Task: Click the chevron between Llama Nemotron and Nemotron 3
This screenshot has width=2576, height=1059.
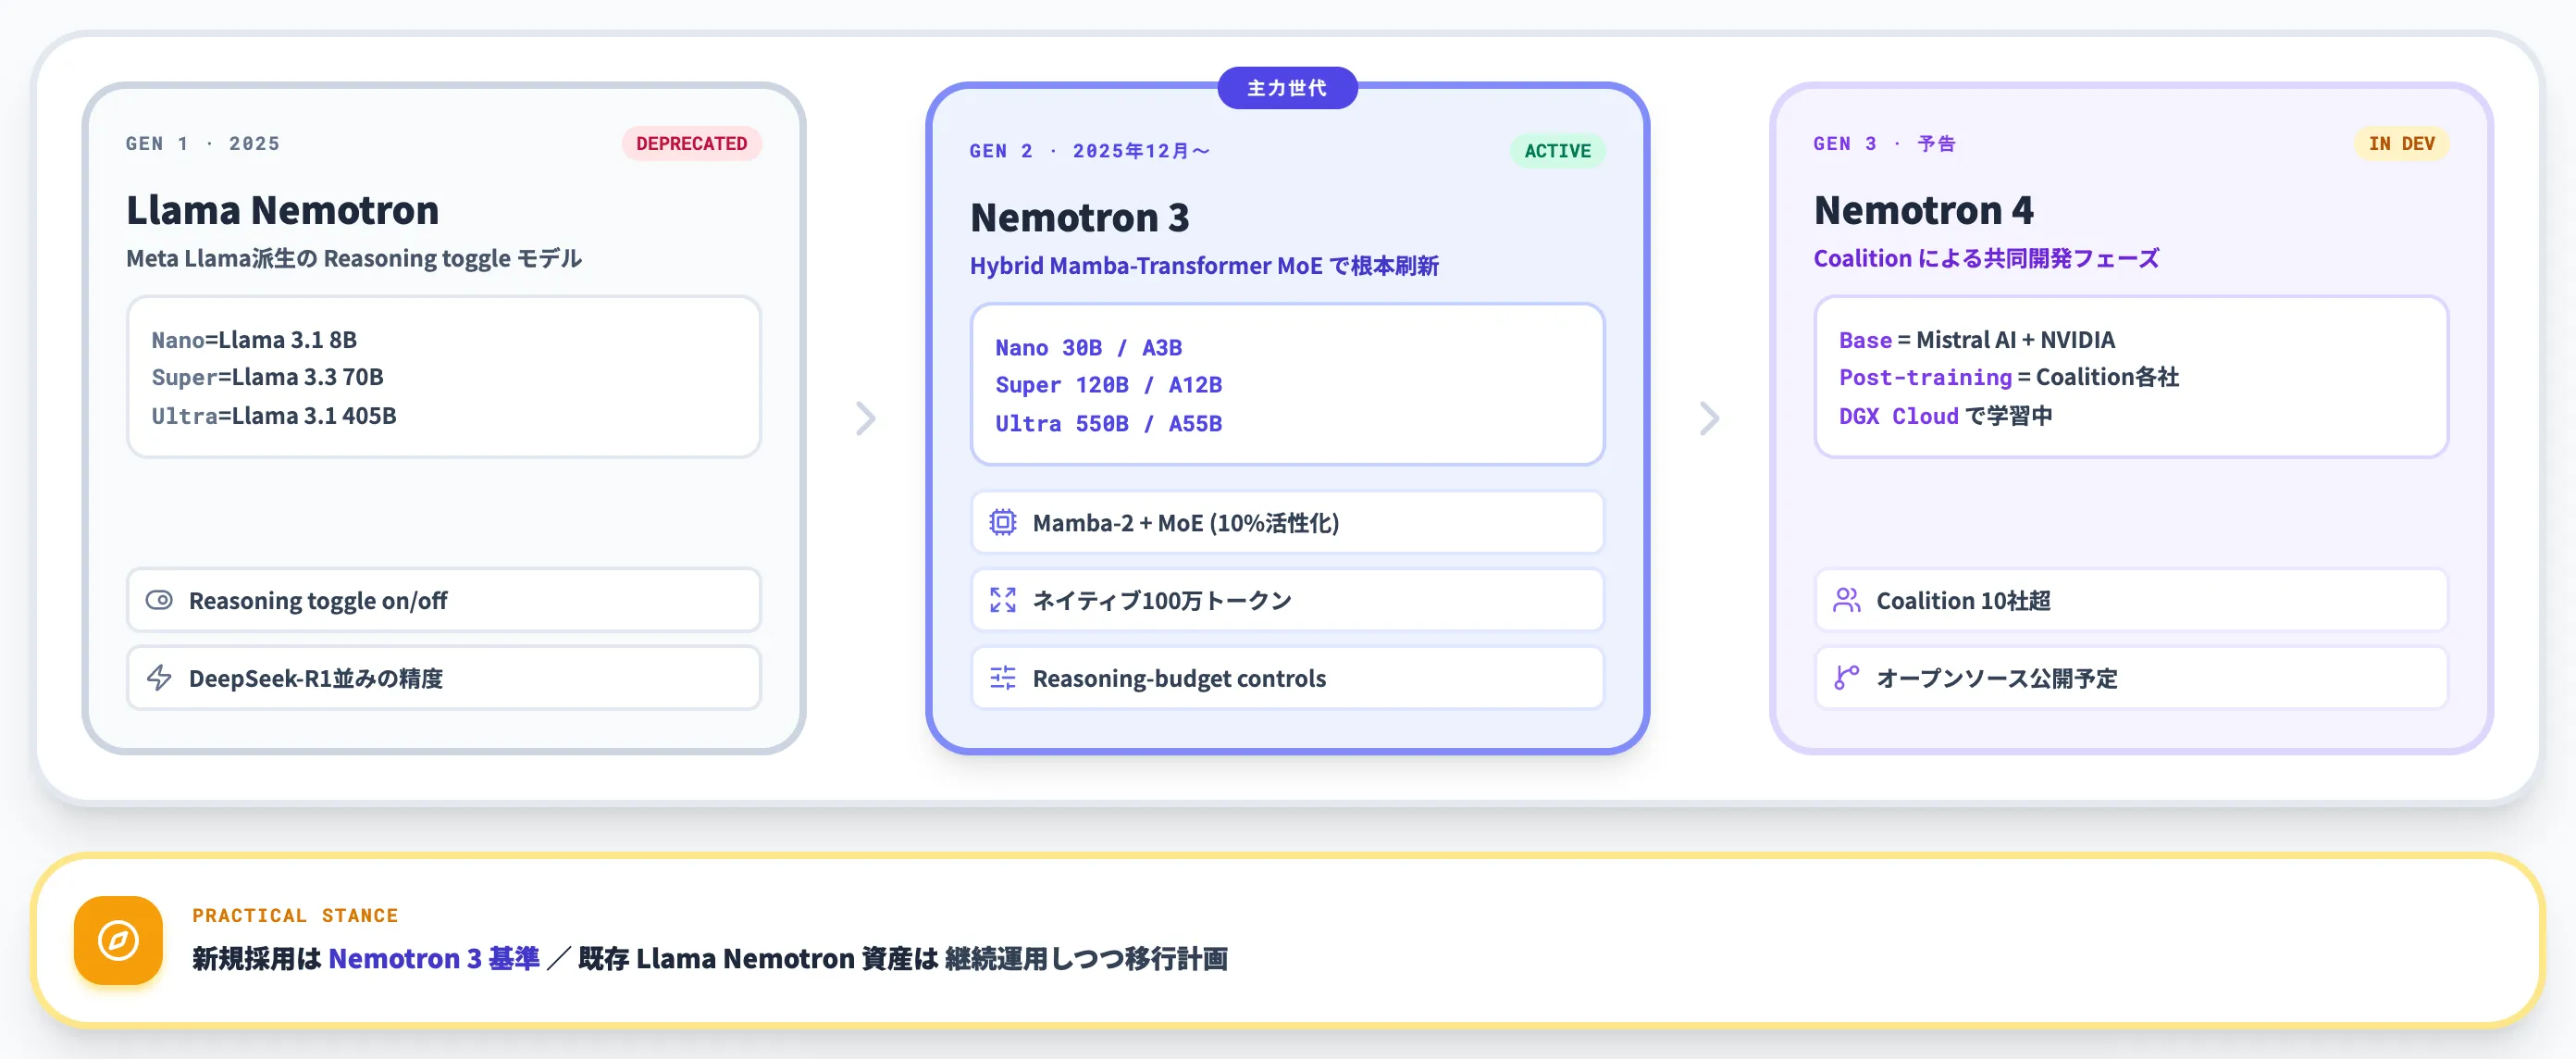Action: point(866,418)
